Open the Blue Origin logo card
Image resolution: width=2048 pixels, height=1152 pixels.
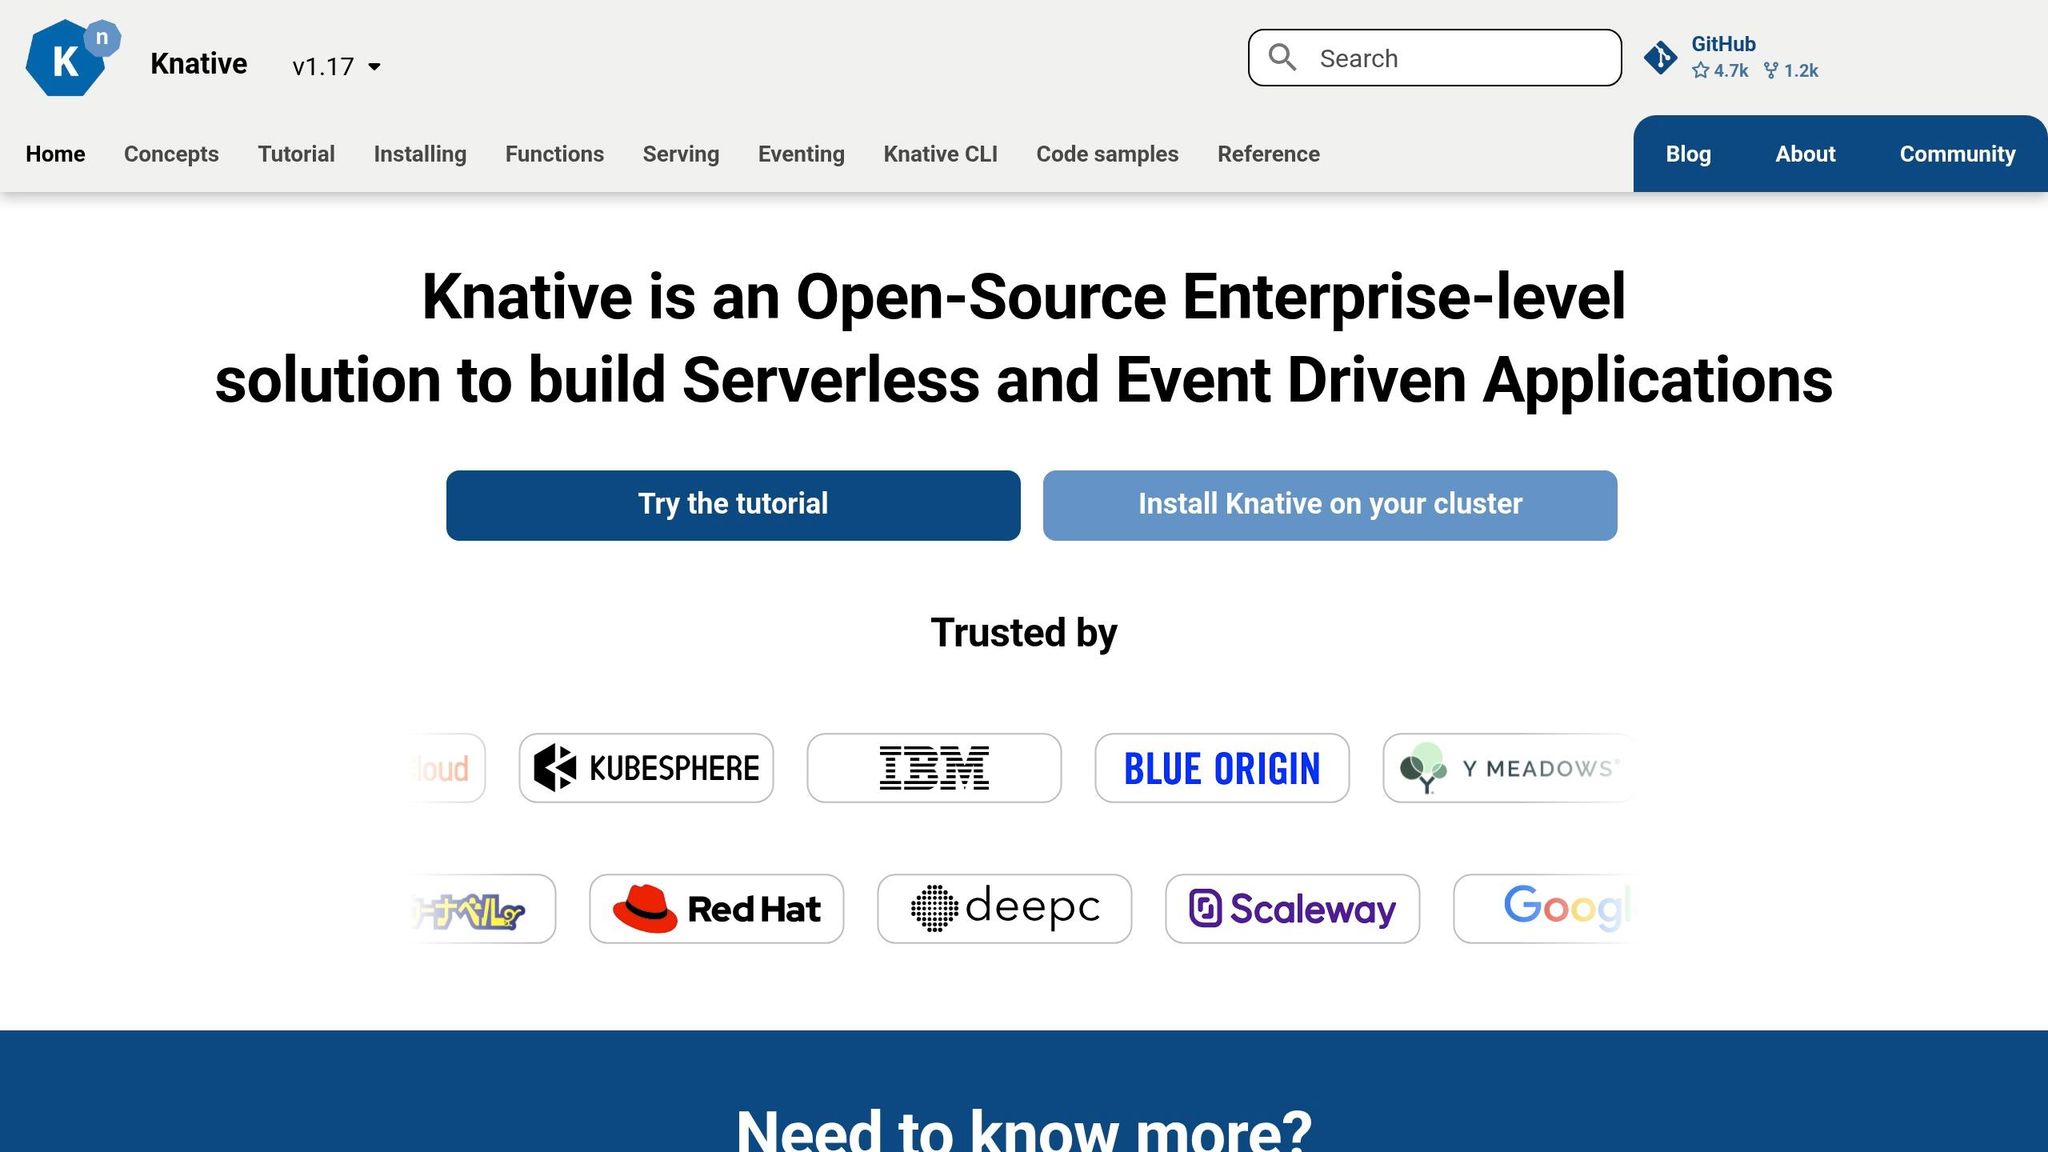[1222, 768]
